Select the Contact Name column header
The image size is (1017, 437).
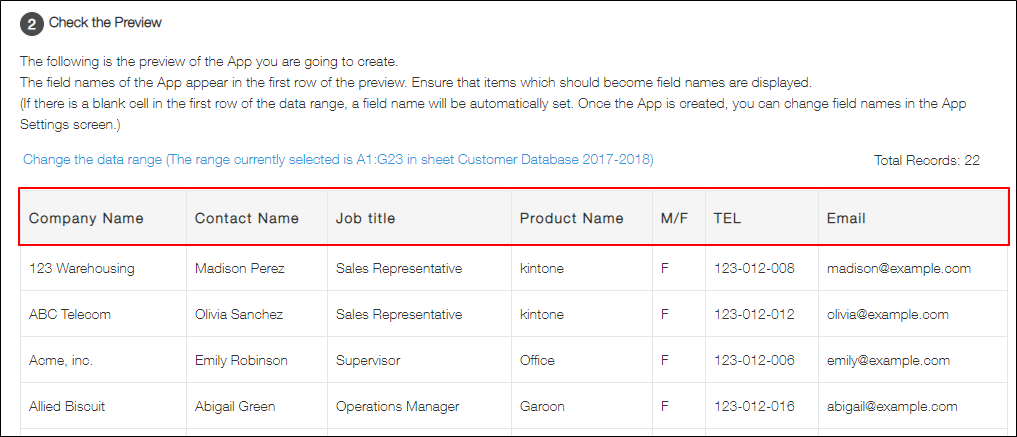pos(246,218)
